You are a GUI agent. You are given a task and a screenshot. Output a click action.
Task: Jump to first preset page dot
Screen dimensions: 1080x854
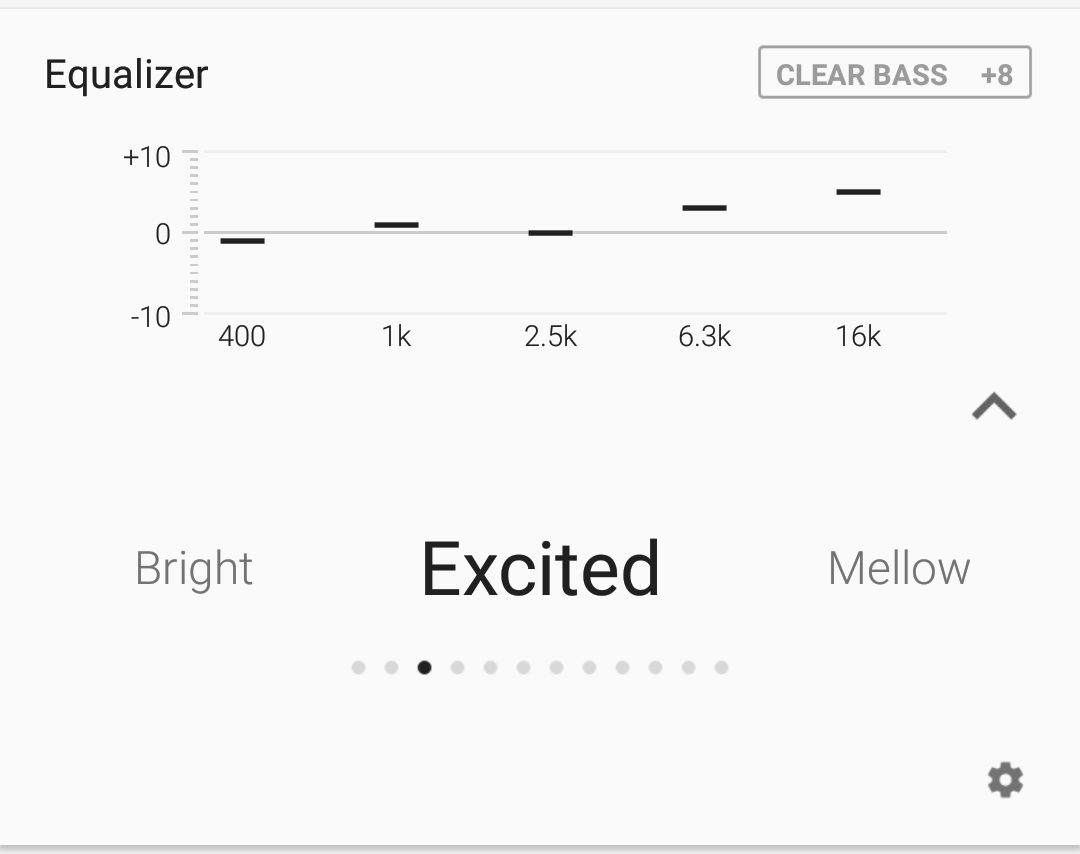pyautogui.click(x=358, y=667)
